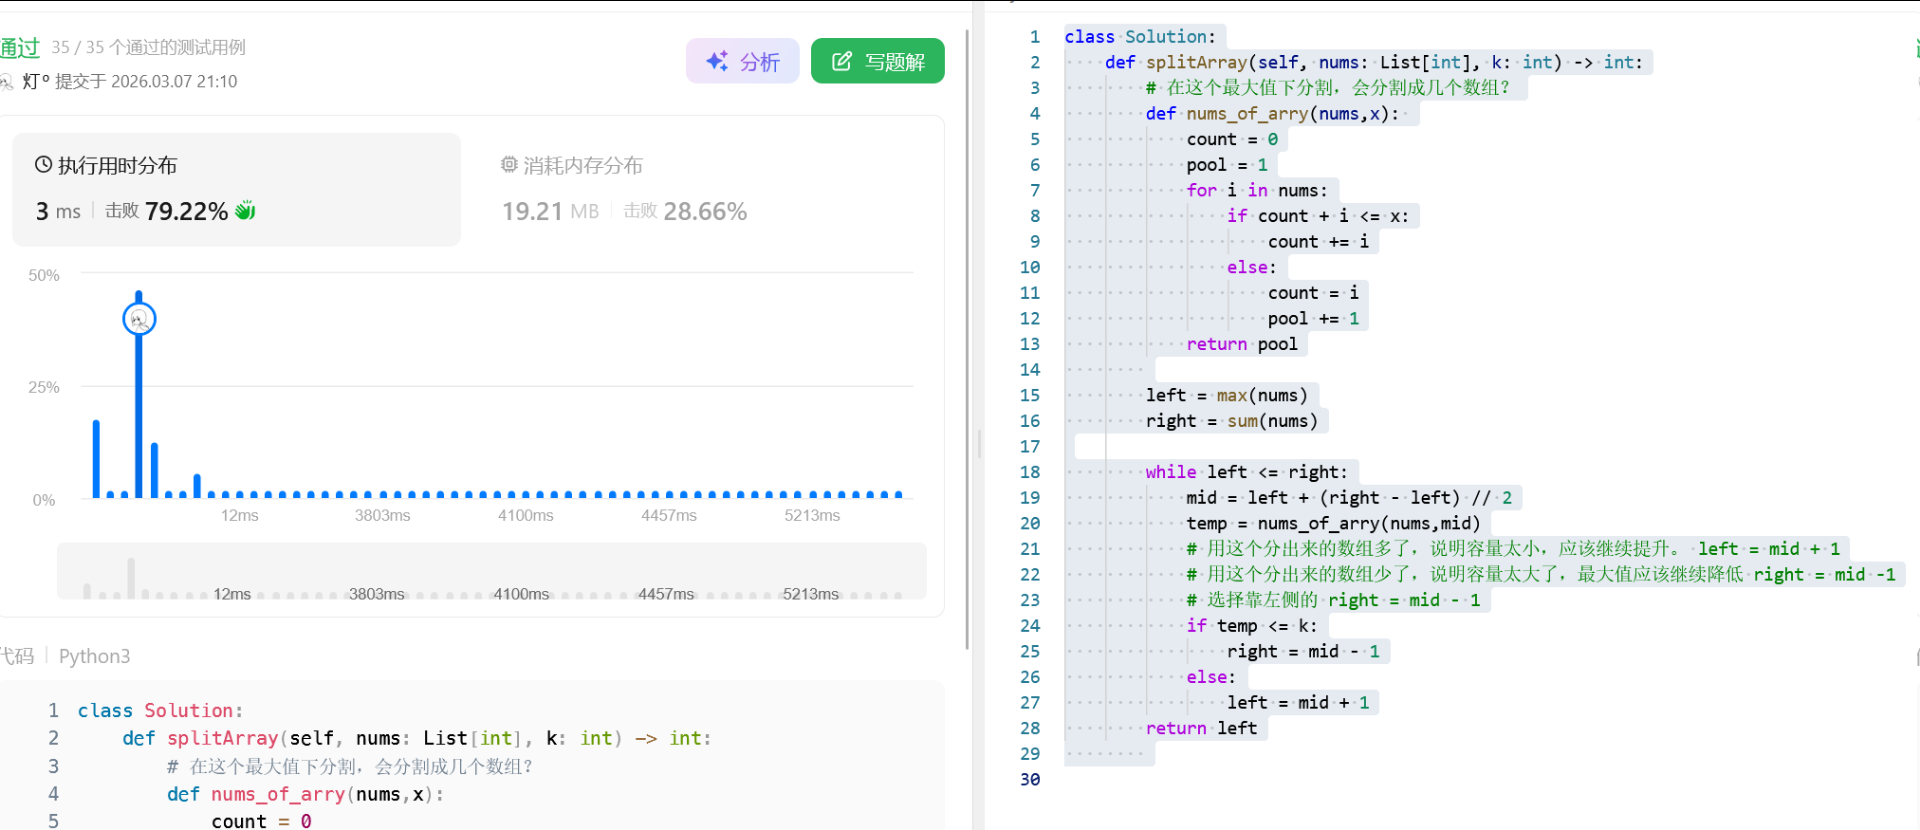This screenshot has width=1920, height=830.
Task: Click the clock icon beside 执行用时分布
Action: pos(43,165)
